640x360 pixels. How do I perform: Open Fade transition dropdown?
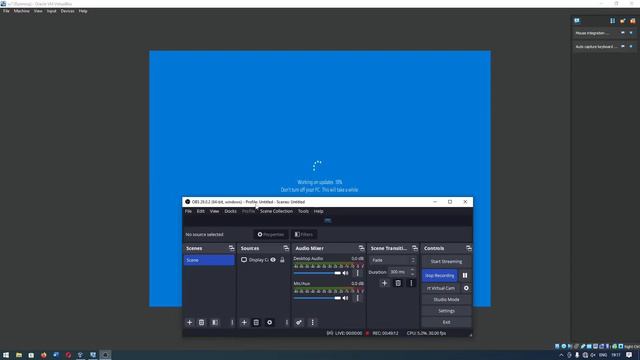point(392,260)
